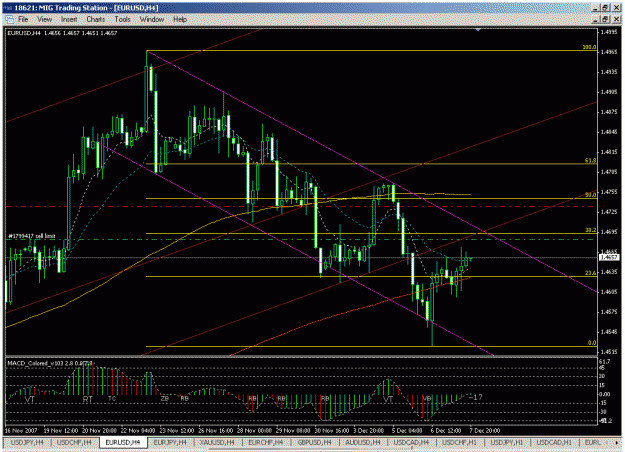Open the Charts menu

point(96,19)
